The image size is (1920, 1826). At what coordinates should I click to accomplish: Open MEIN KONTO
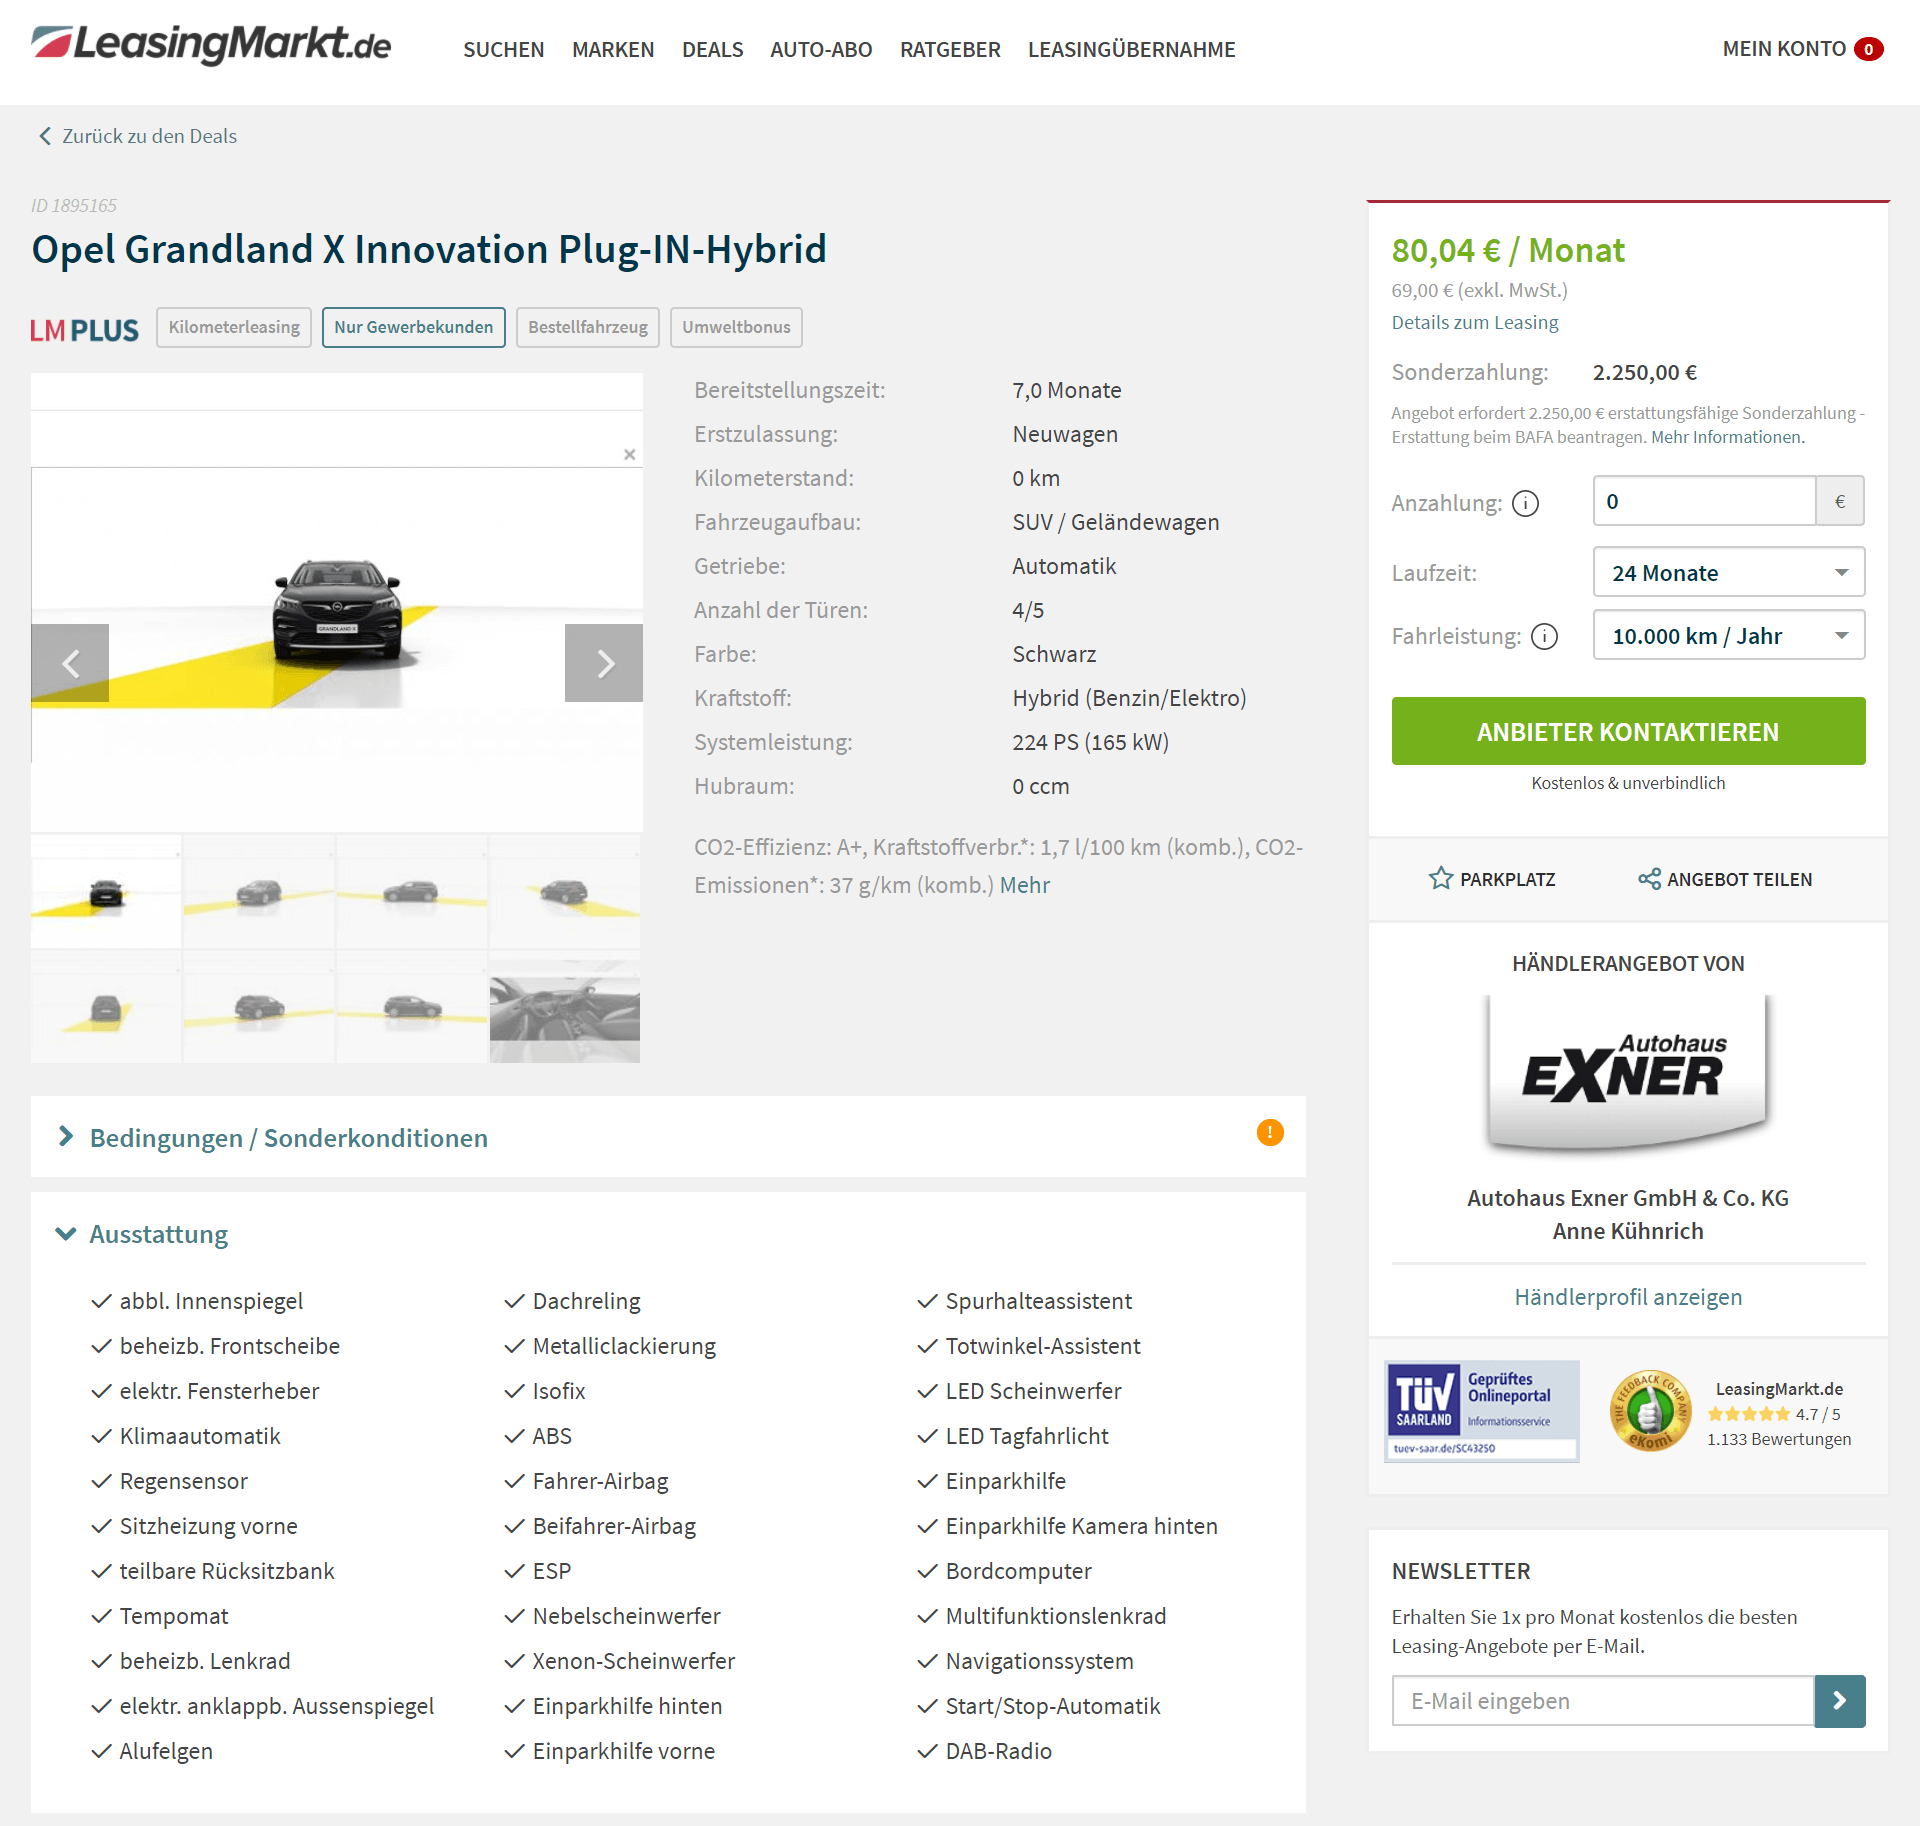click(x=1784, y=49)
